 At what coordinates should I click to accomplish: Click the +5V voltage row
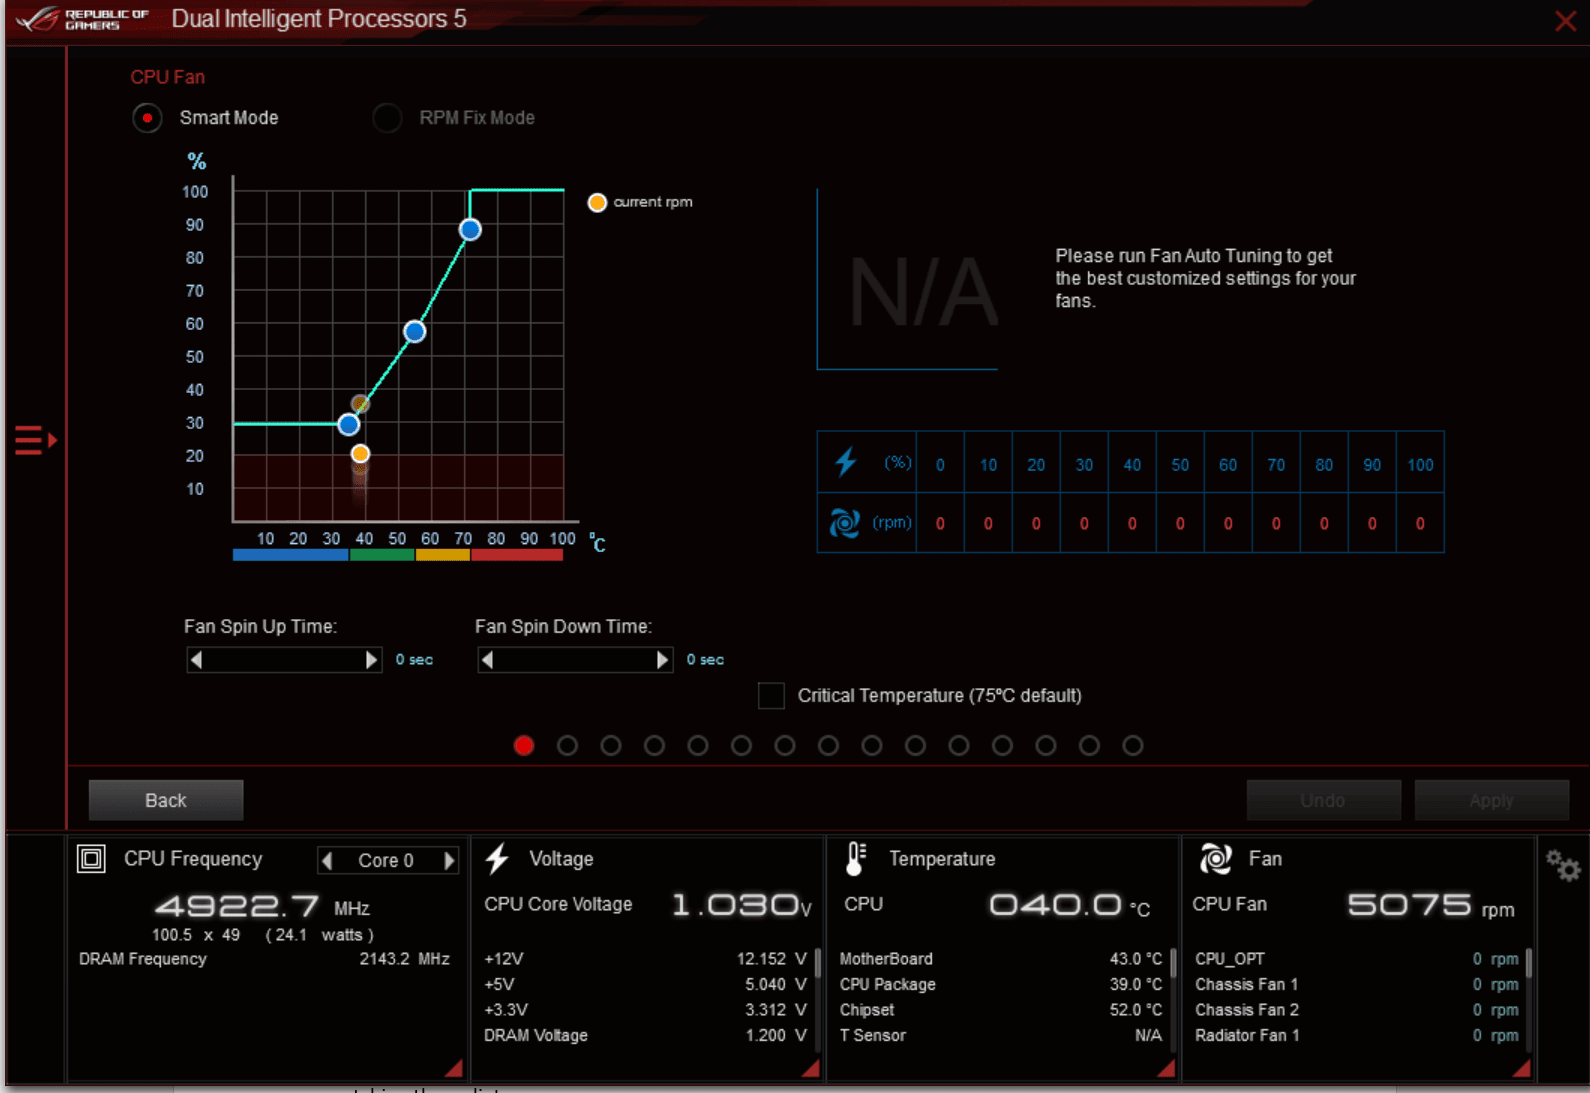(645, 984)
